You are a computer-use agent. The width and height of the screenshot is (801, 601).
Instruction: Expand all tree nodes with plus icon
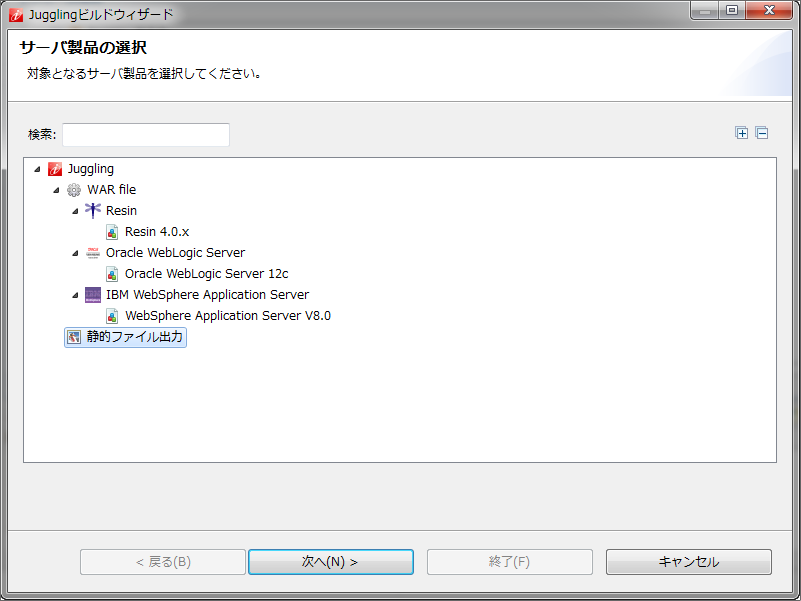coord(742,133)
